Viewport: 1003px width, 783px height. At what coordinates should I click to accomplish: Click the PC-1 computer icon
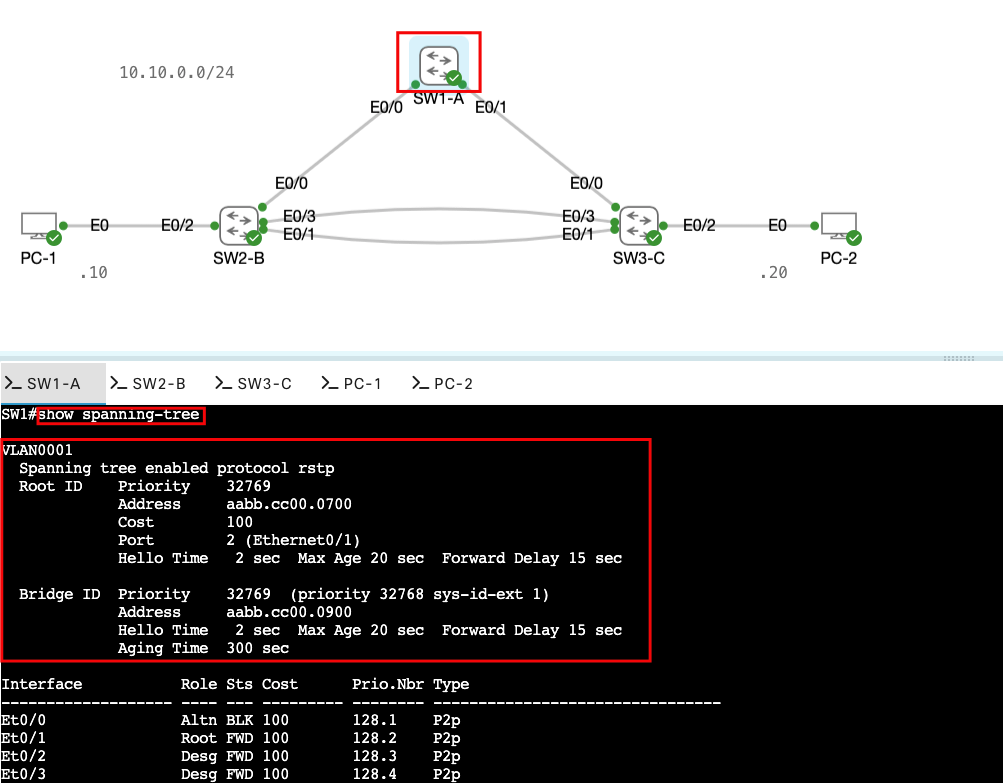coord(39,226)
